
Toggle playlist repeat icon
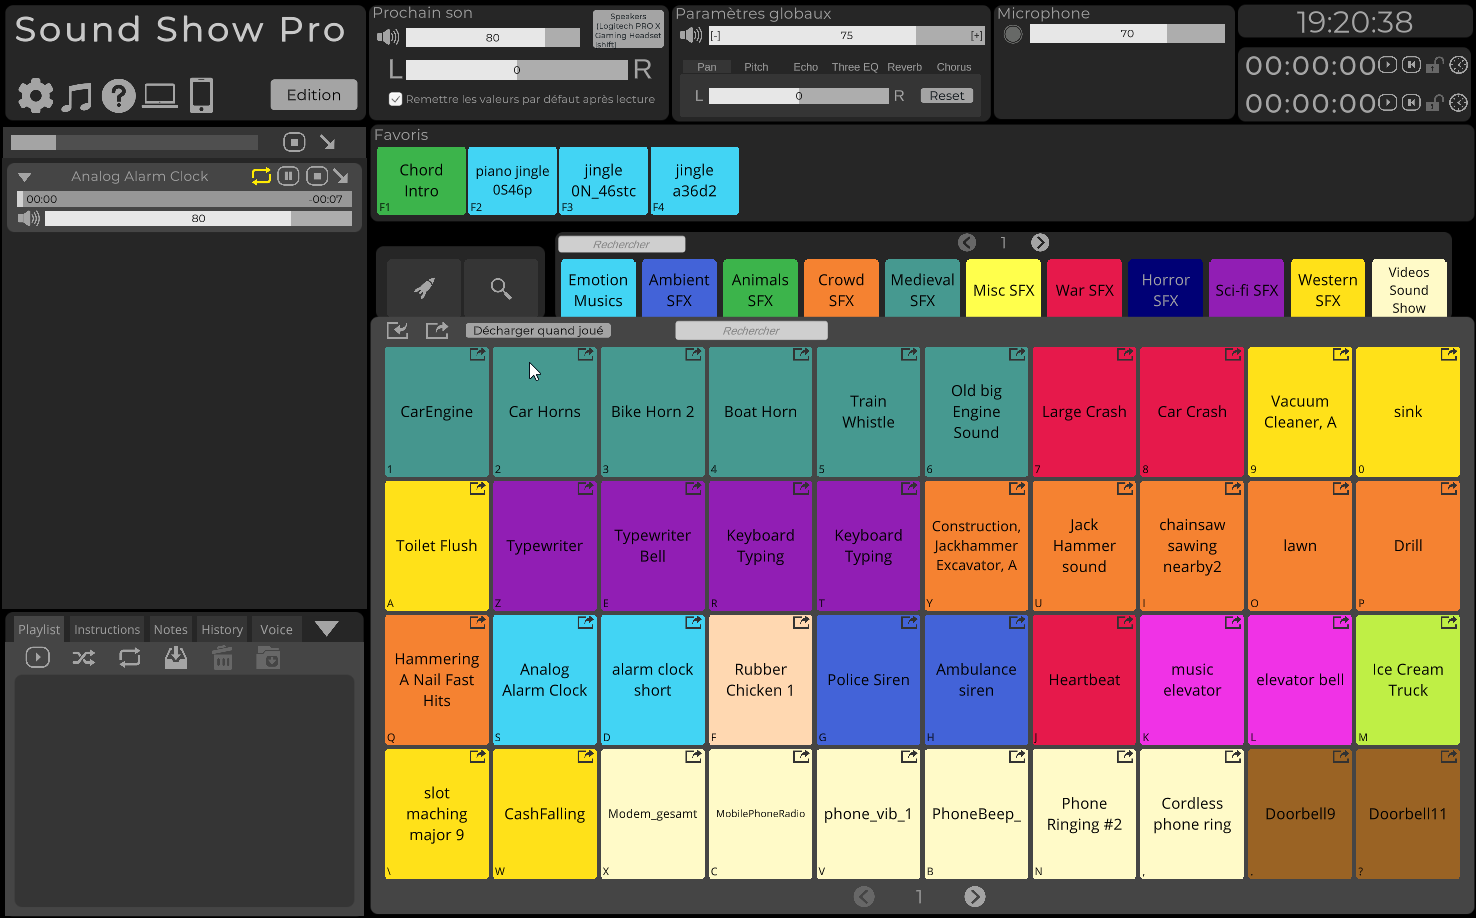[129, 657]
